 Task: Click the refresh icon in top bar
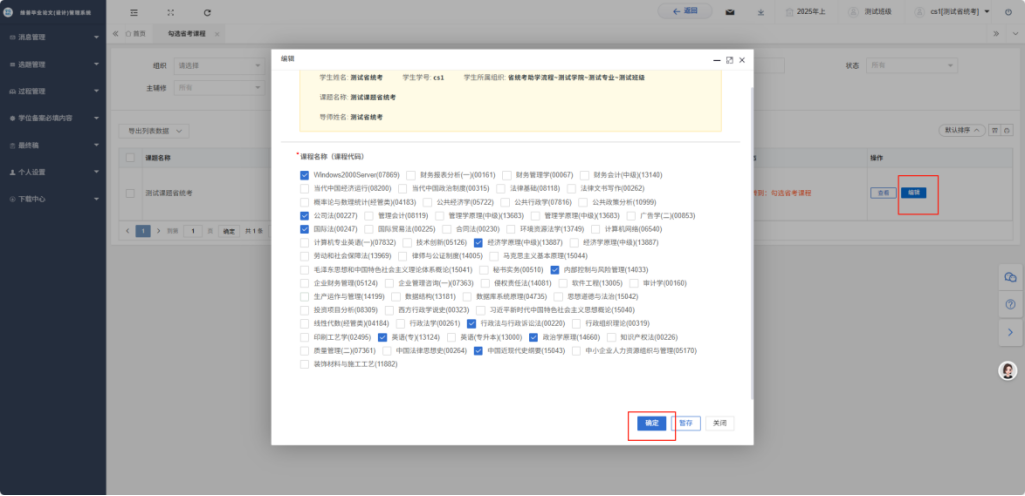207,12
